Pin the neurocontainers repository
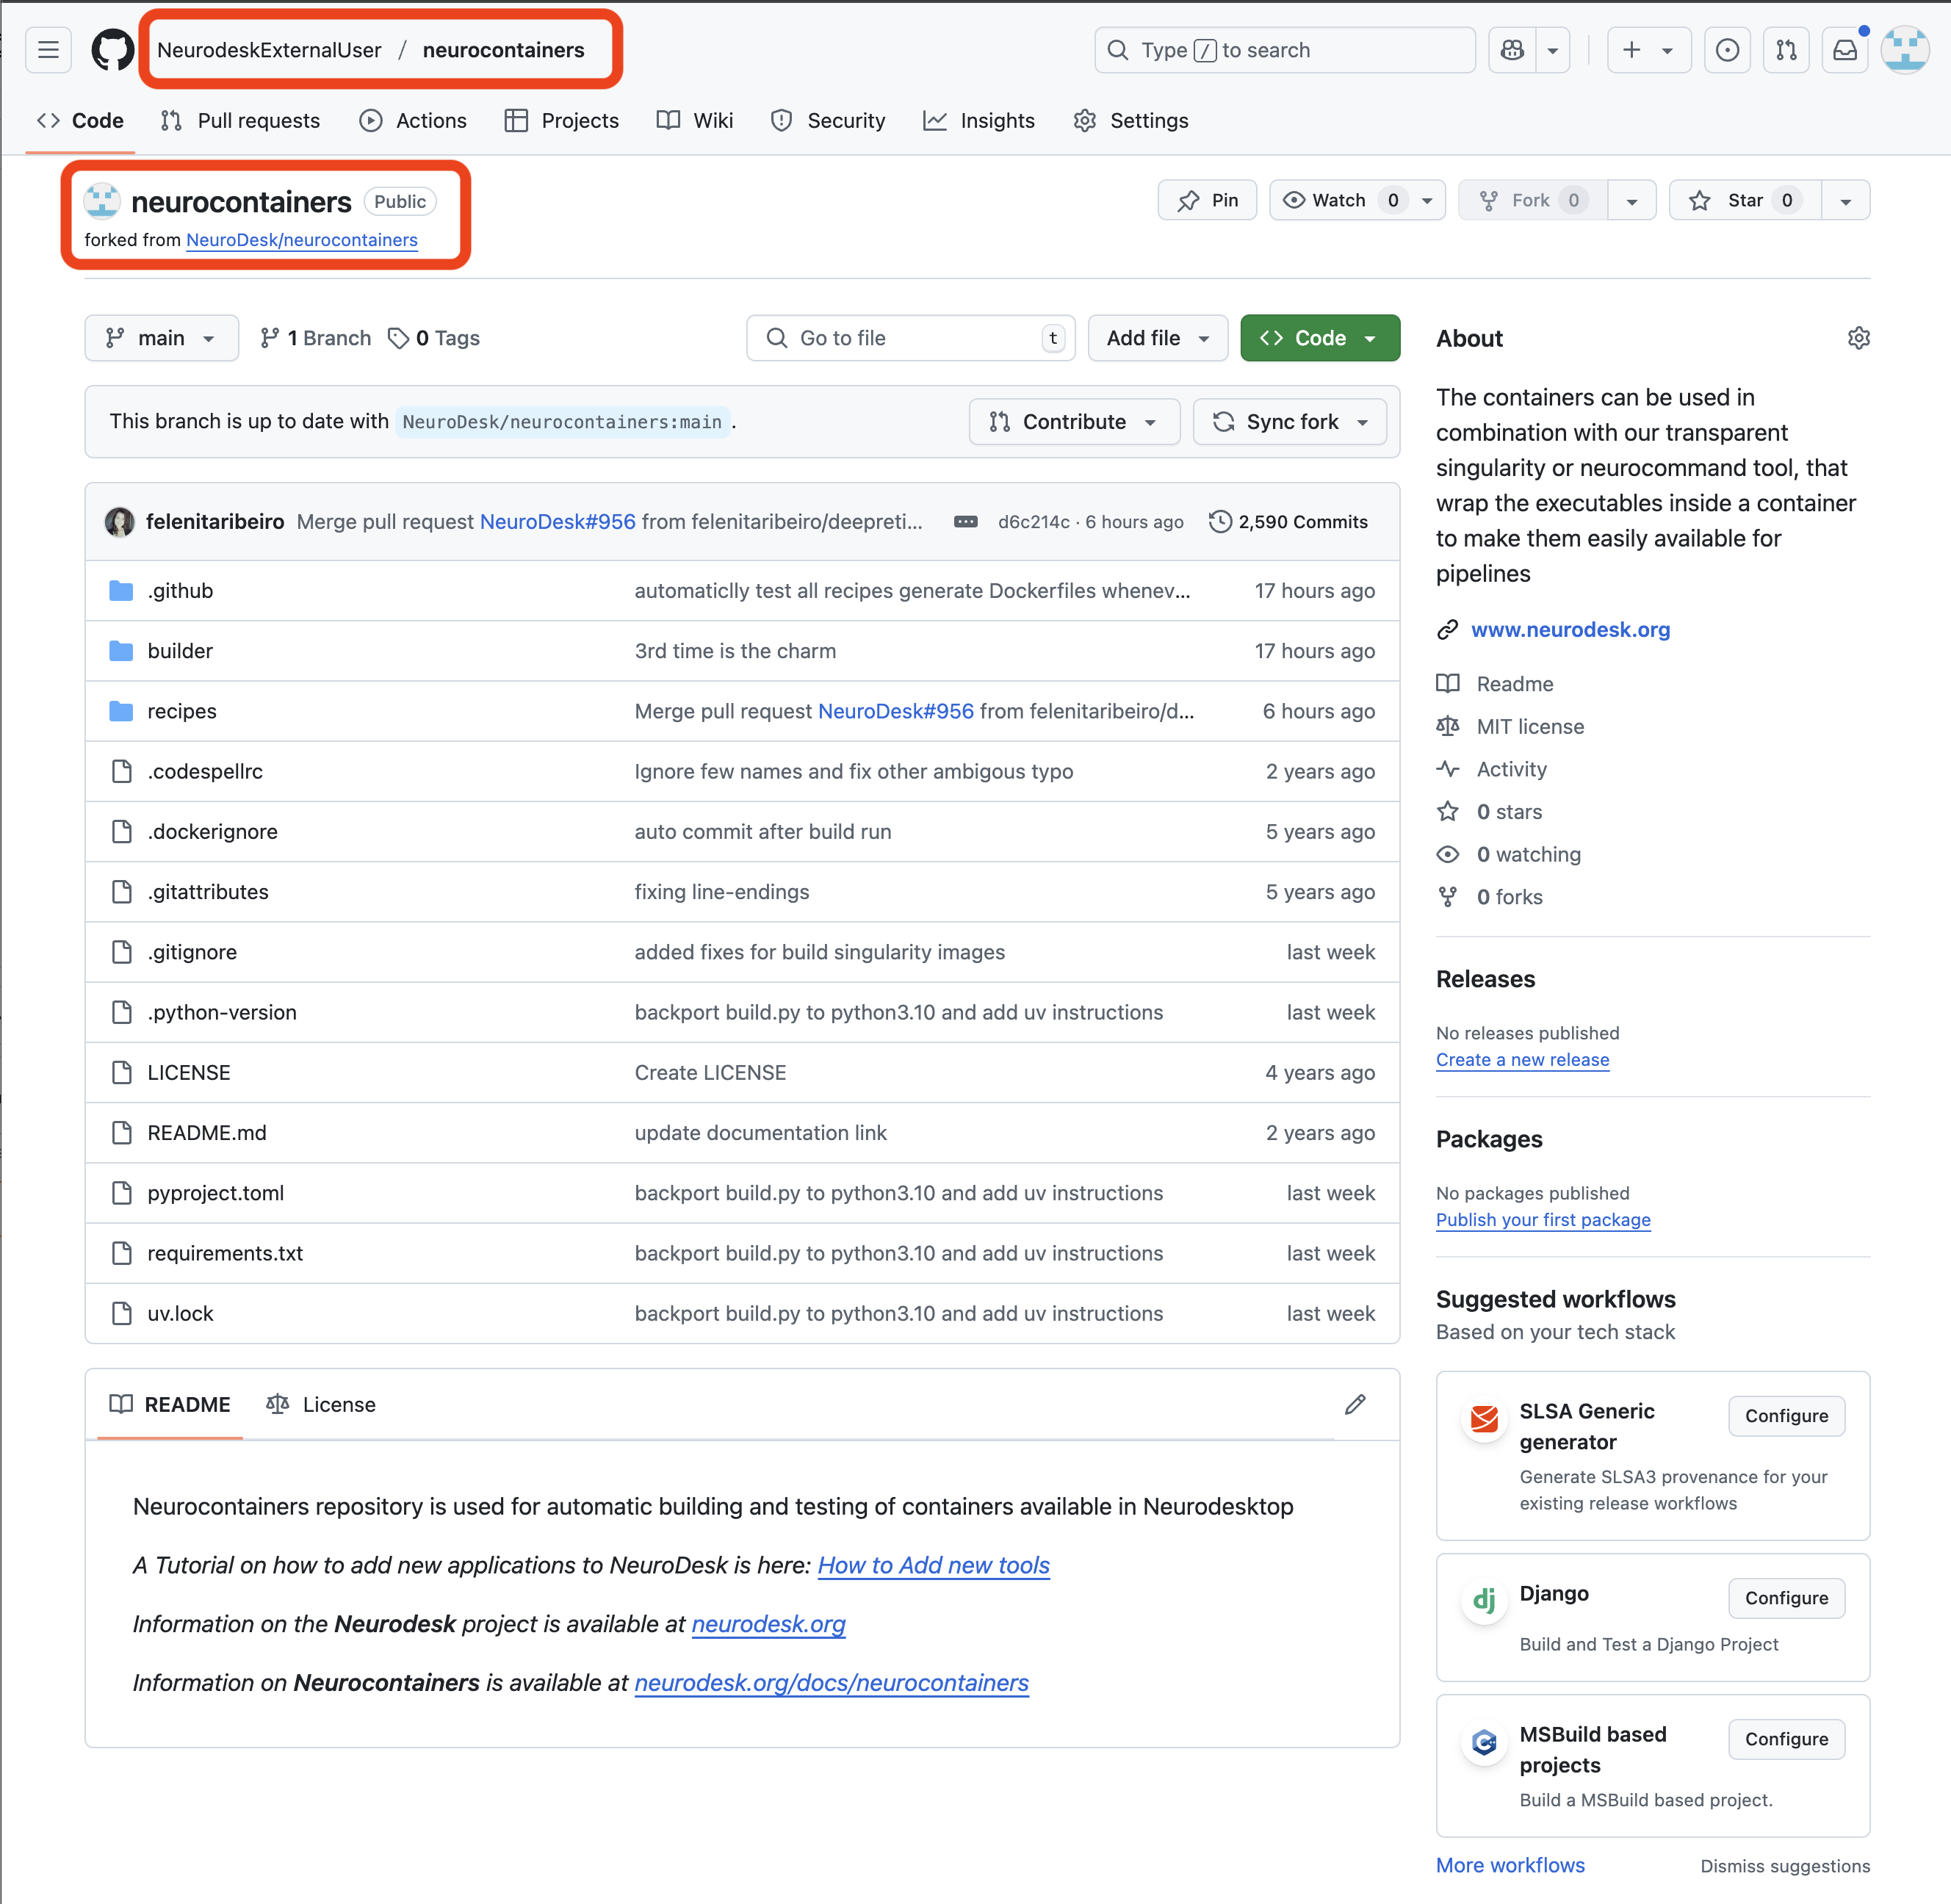The image size is (1951, 1904). (x=1207, y=200)
